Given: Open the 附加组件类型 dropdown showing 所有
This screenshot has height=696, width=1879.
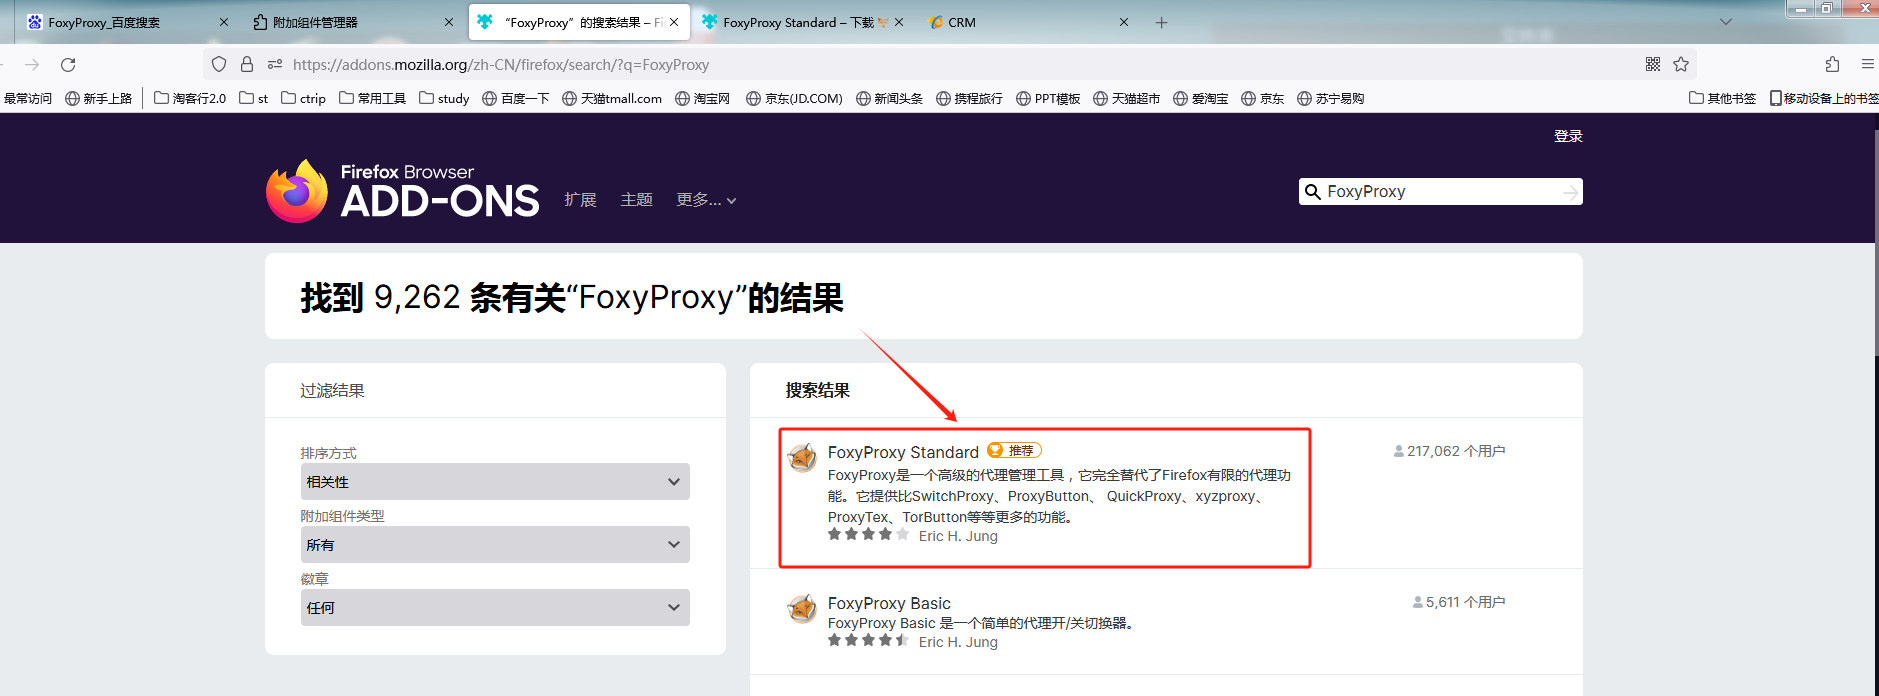Looking at the screenshot, I should point(495,545).
